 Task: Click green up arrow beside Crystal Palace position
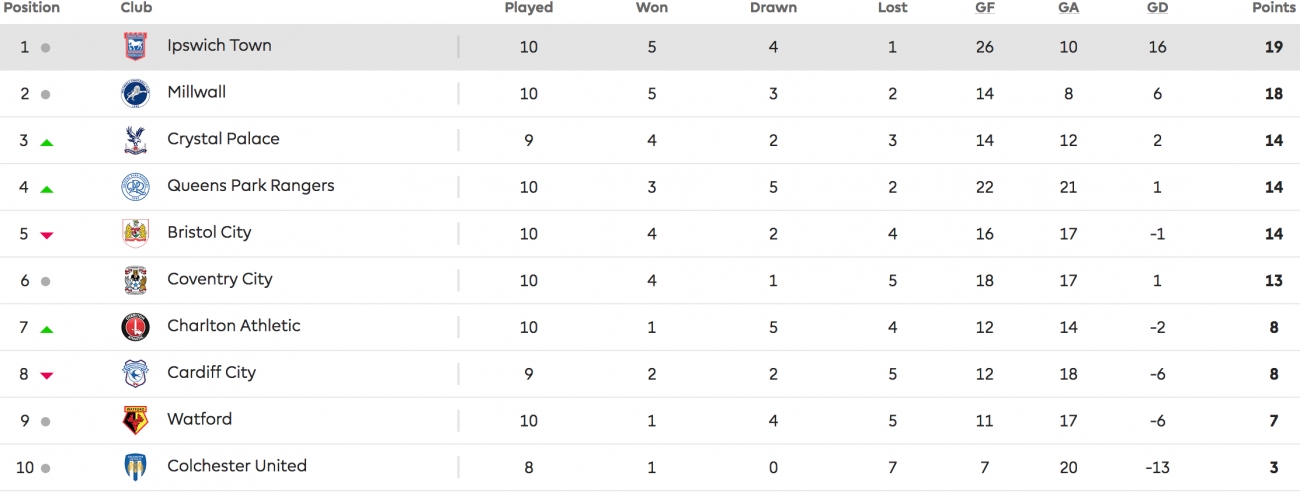coord(46,143)
